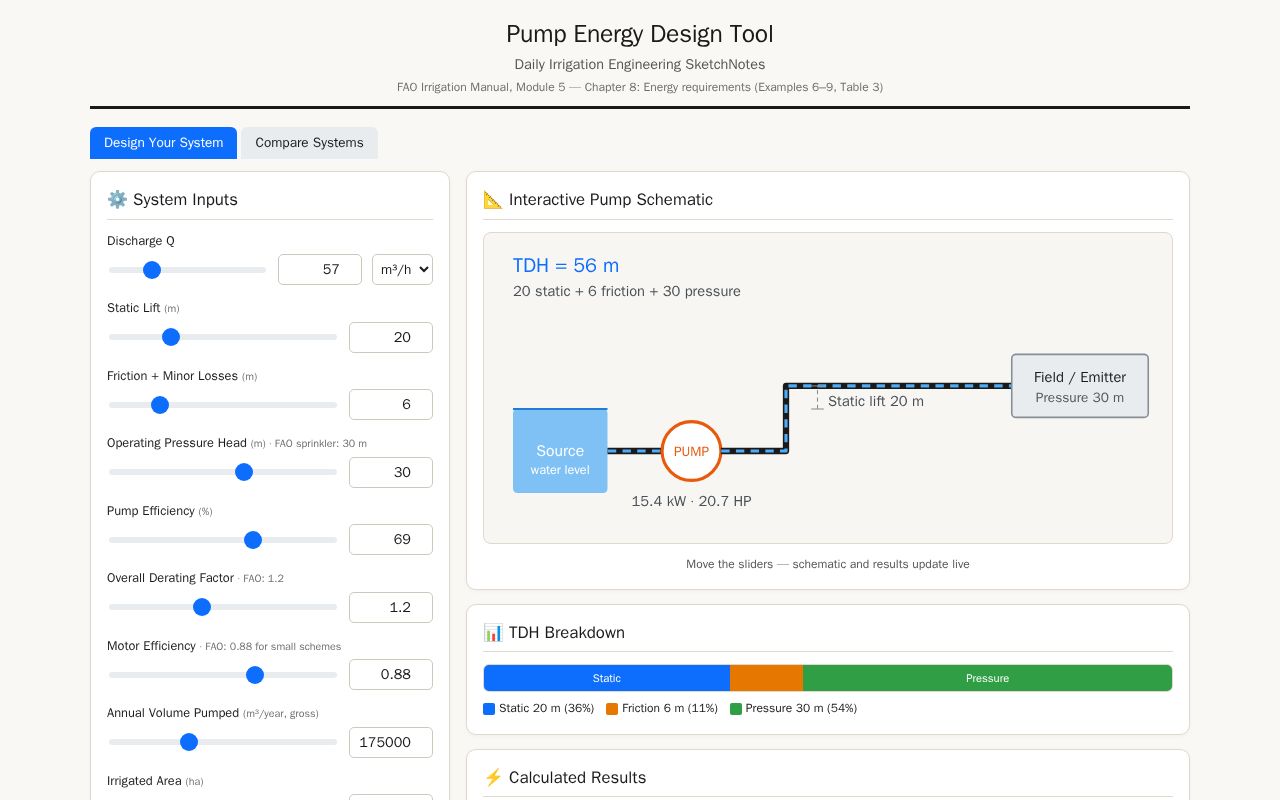The width and height of the screenshot is (1280, 800).
Task: Click the "Pressure 30 m (54%)" legend text
Action: coord(801,709)
